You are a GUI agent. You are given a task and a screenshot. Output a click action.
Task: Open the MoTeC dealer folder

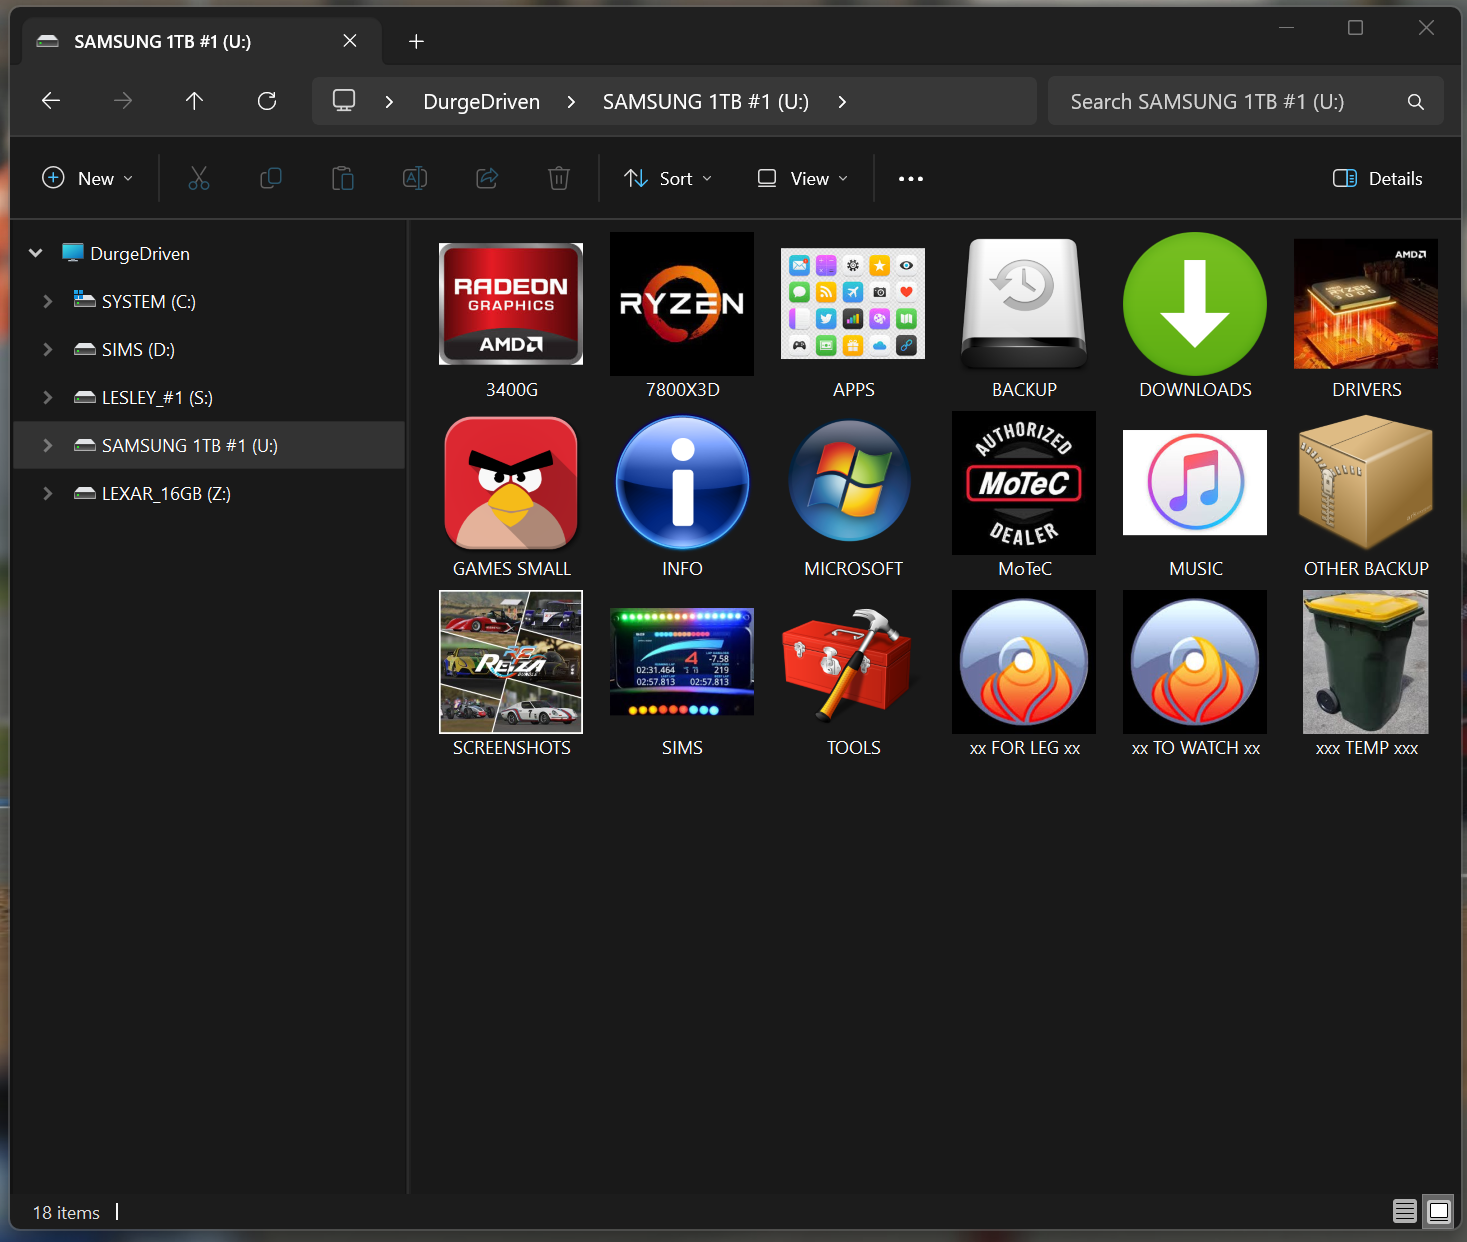(x=1024, y=483)
